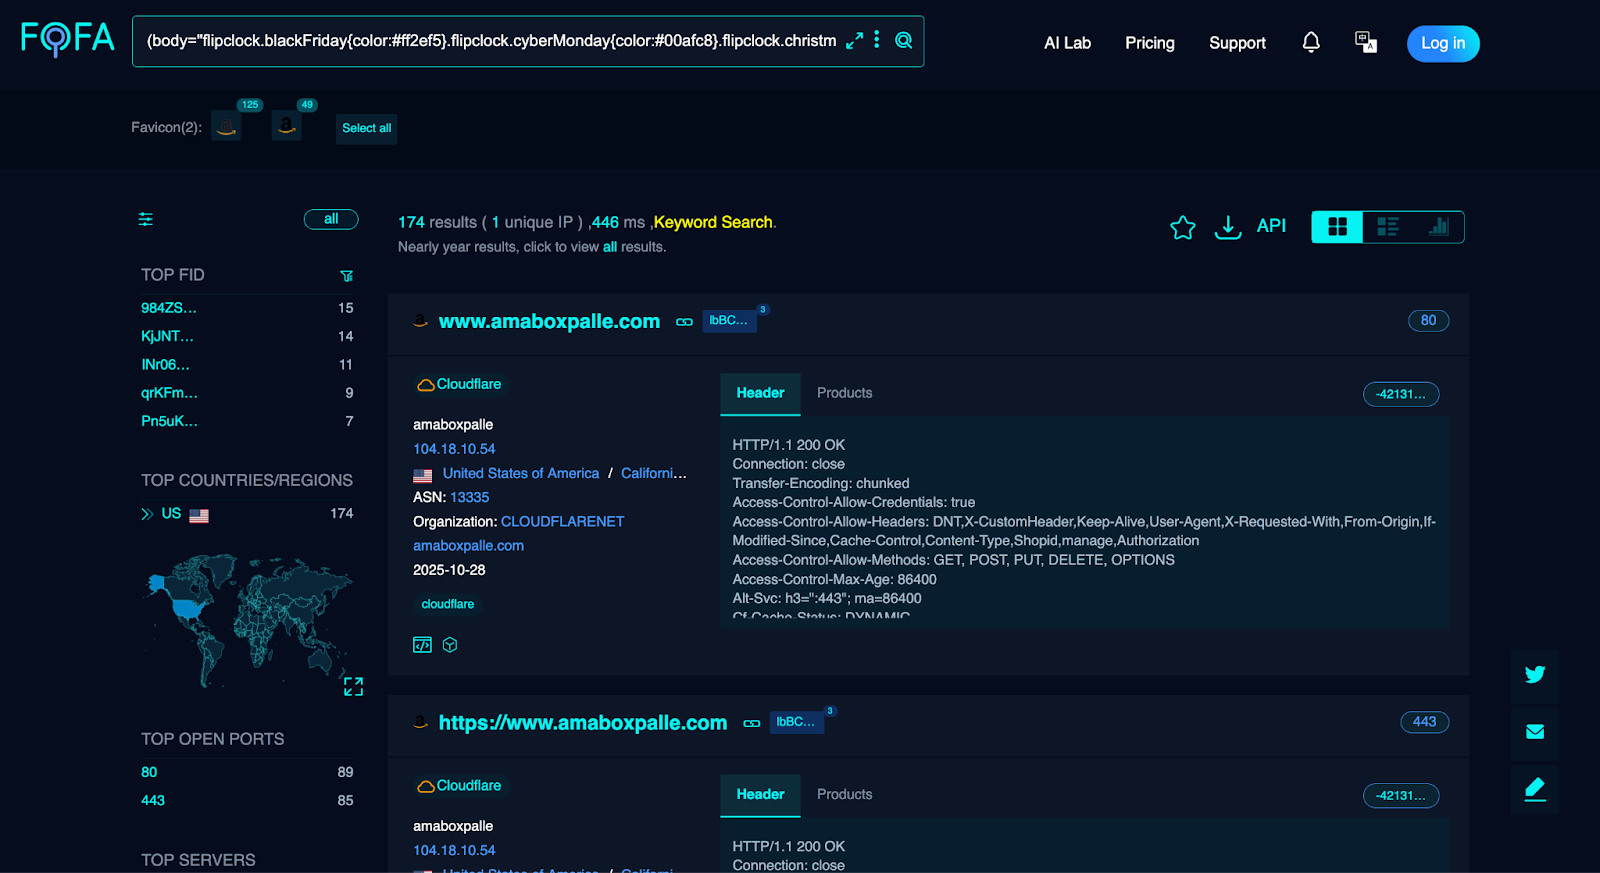
Task: Filter by open port 80
Action: pyautogui.click(x=149, y=772)
